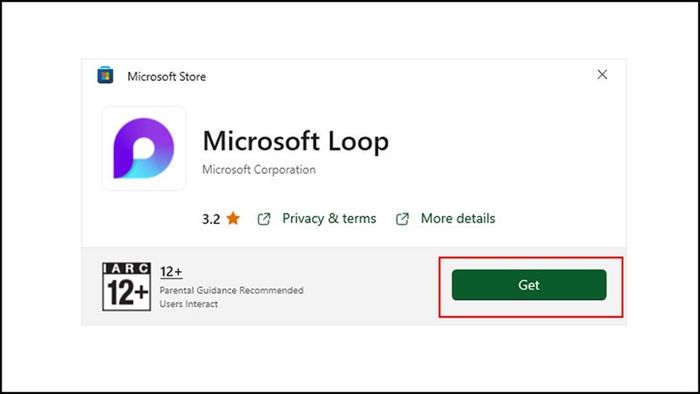The image size is (700, 394).
Task: Click the 3.2 rating number
Action: (211, 219)
